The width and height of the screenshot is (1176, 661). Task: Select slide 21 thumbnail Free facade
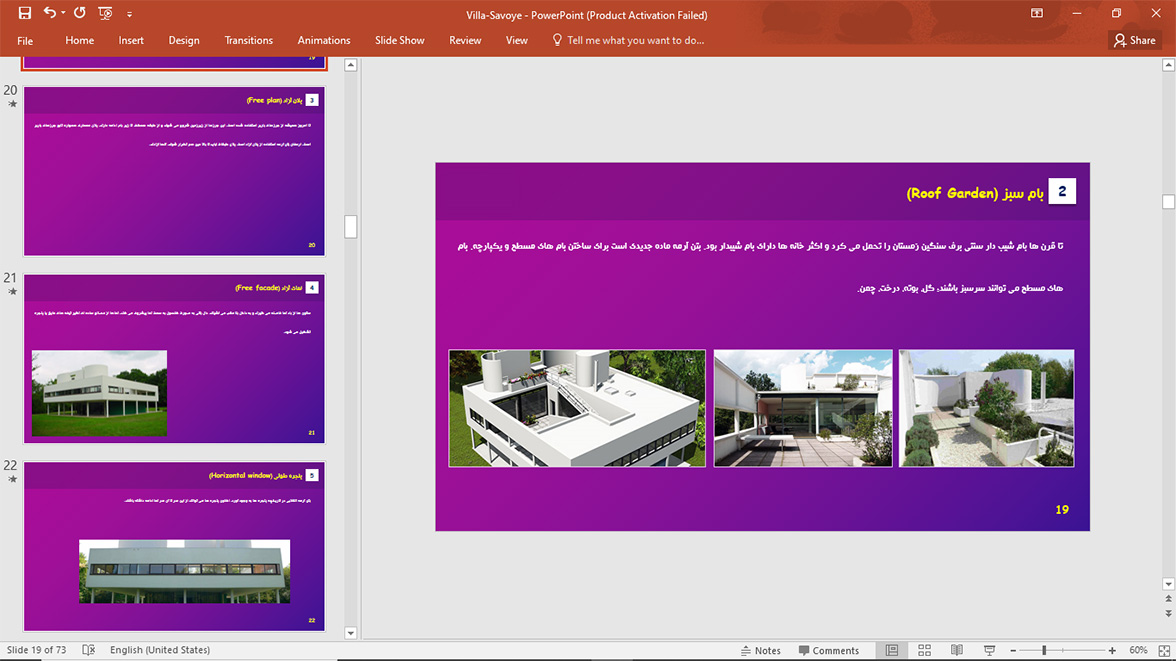click(x=174, y=359)
